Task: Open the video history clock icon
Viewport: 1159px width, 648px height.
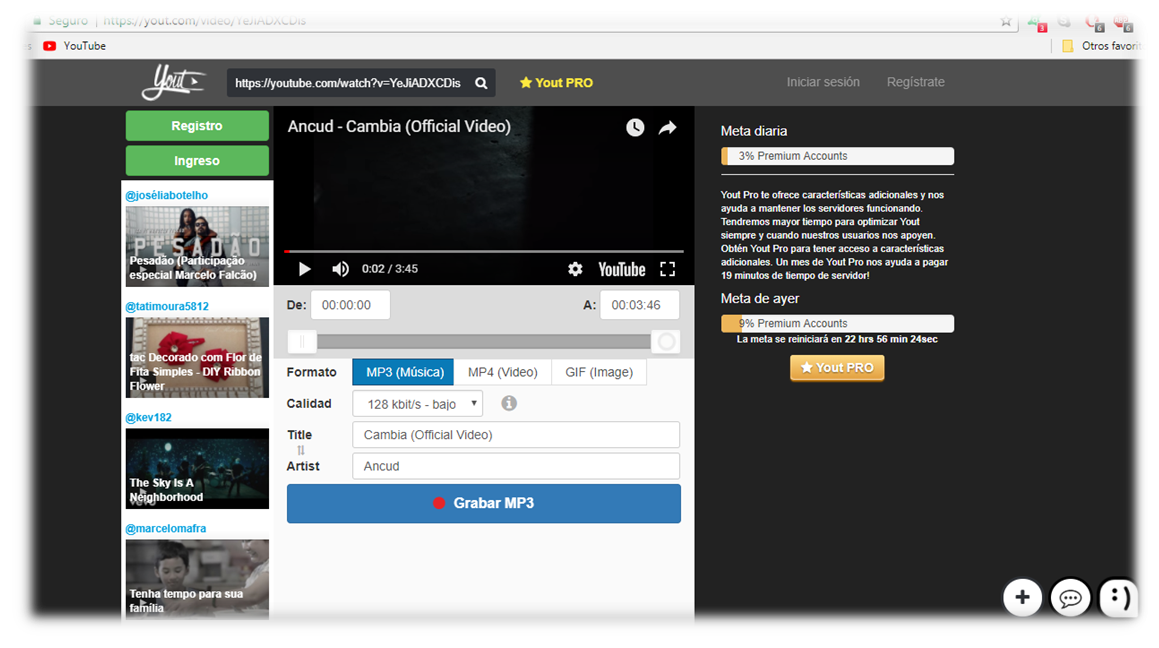Action: pyautogui.click(x=635, y=127)
